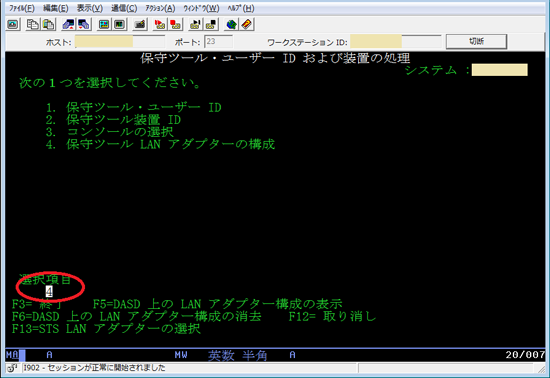Image resolution: width=550 pixels, height=378 pixels.
Task: Open the ウィンドウ(W) menu
Action: pos(201,8)
